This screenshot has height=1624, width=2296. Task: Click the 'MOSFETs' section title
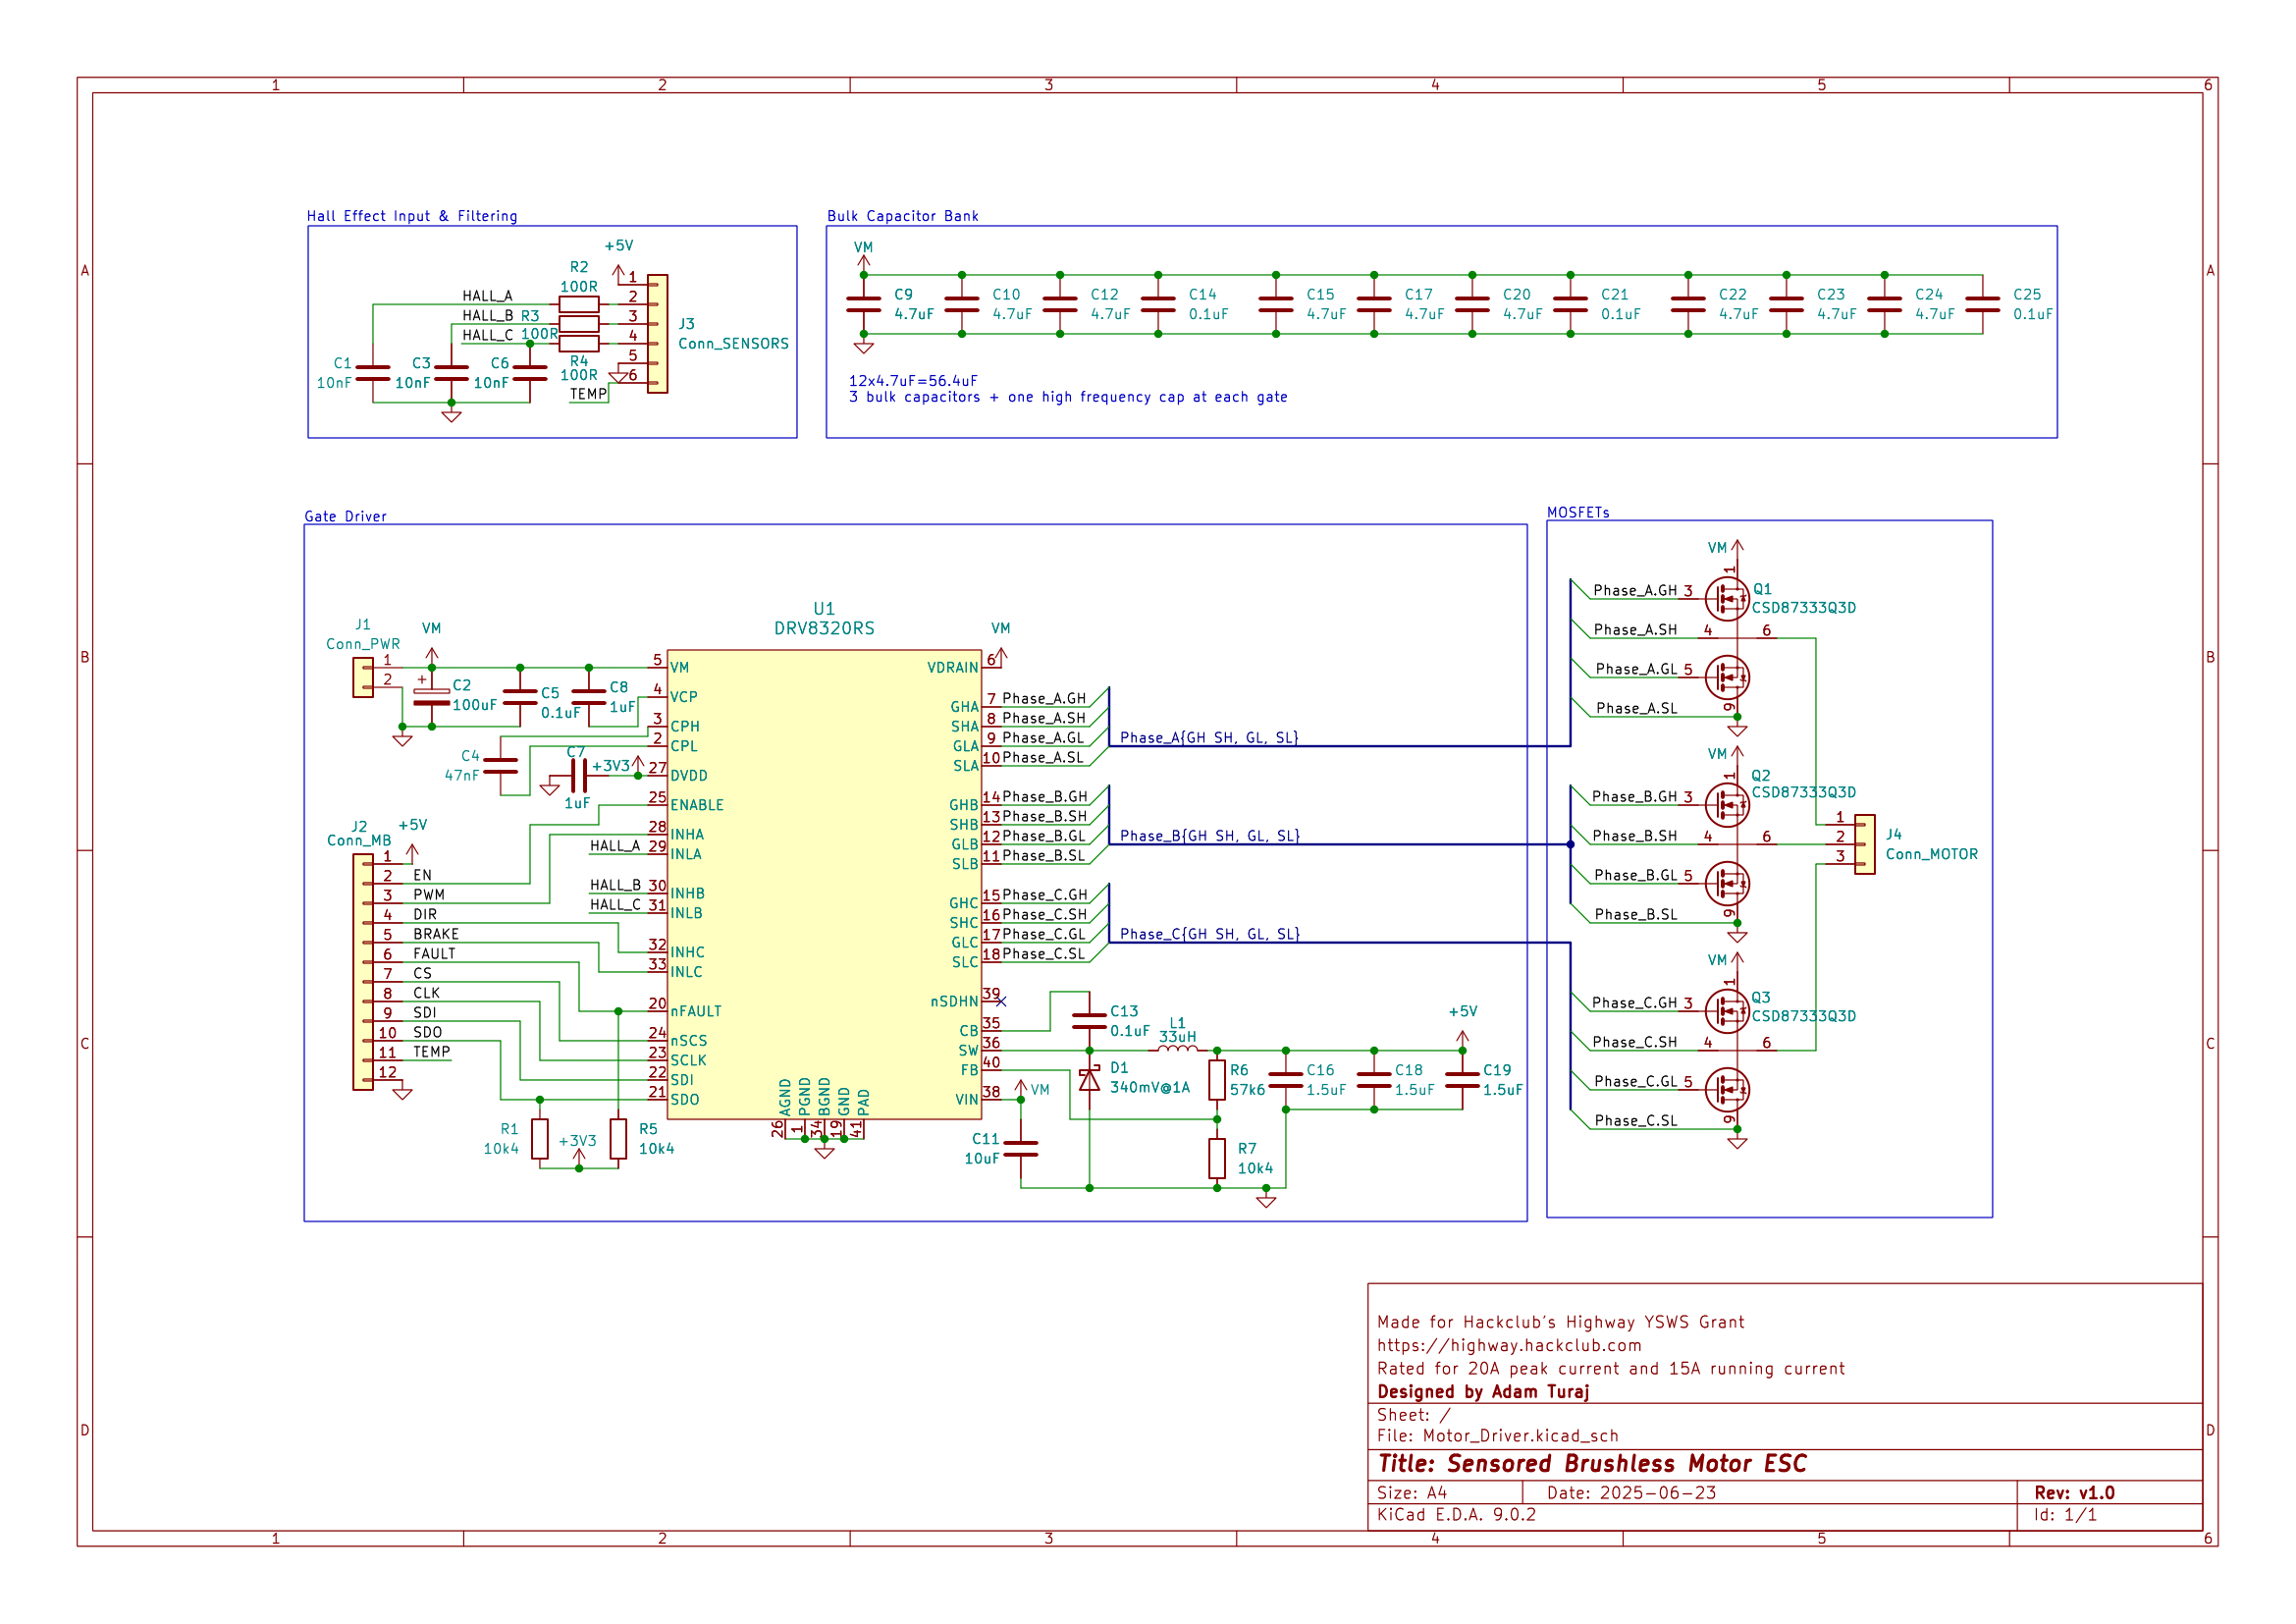click(x=1578, y=513)
